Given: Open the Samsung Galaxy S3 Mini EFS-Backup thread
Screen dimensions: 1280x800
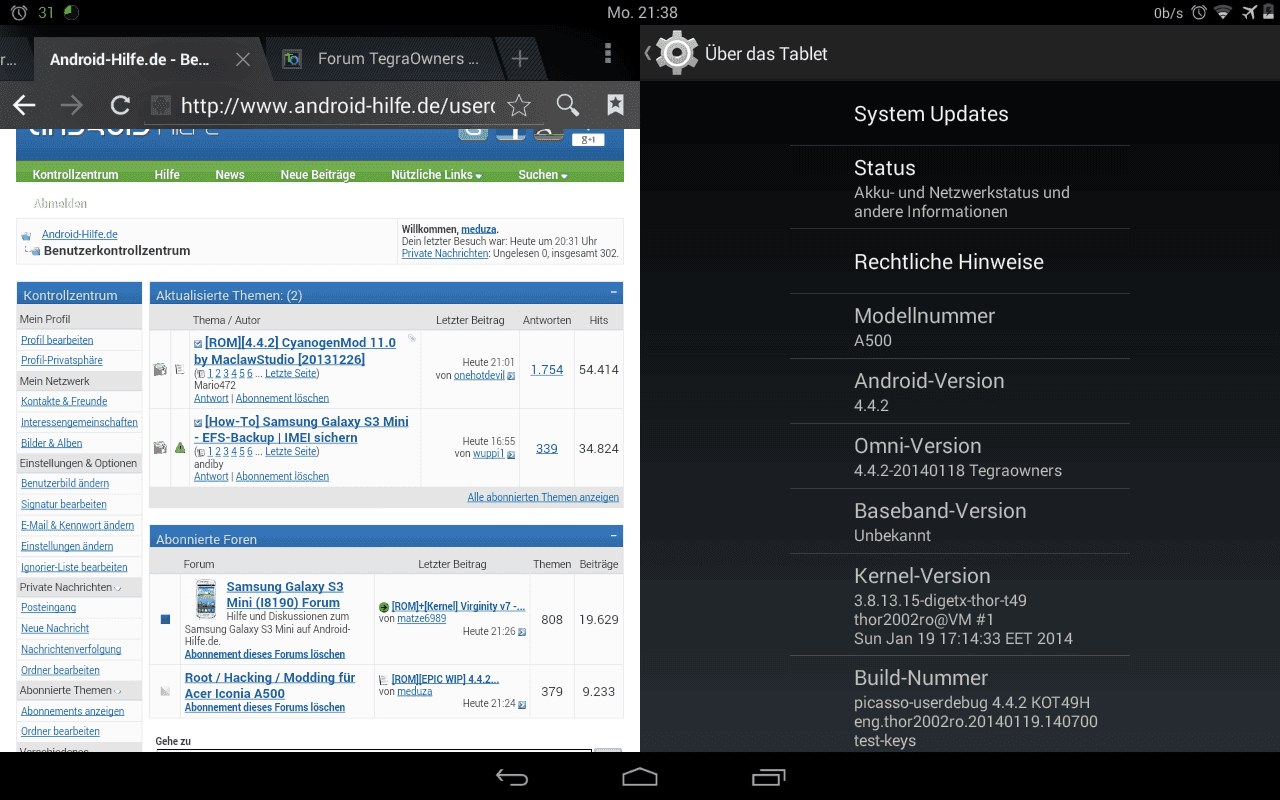Looking at the screenshot, I should click(x=301, y=429).
